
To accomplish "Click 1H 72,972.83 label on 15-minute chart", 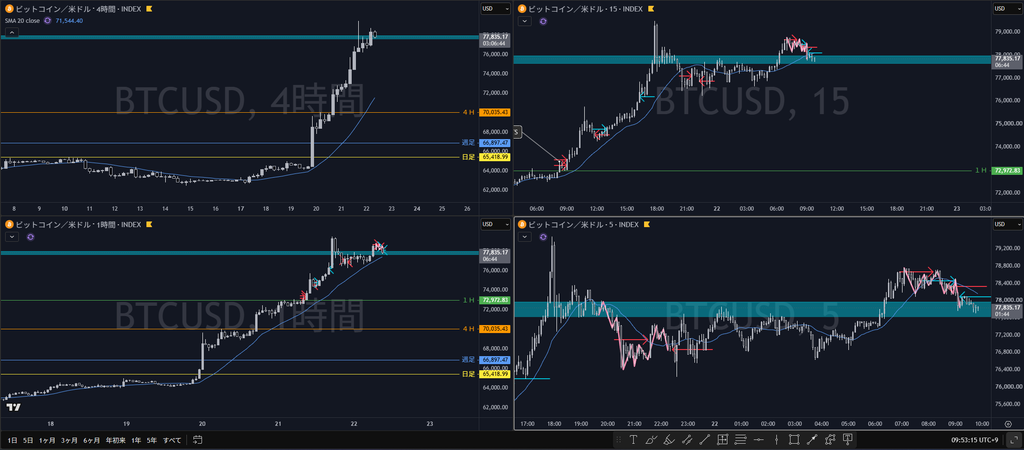I will click(x=1006, y=170).
